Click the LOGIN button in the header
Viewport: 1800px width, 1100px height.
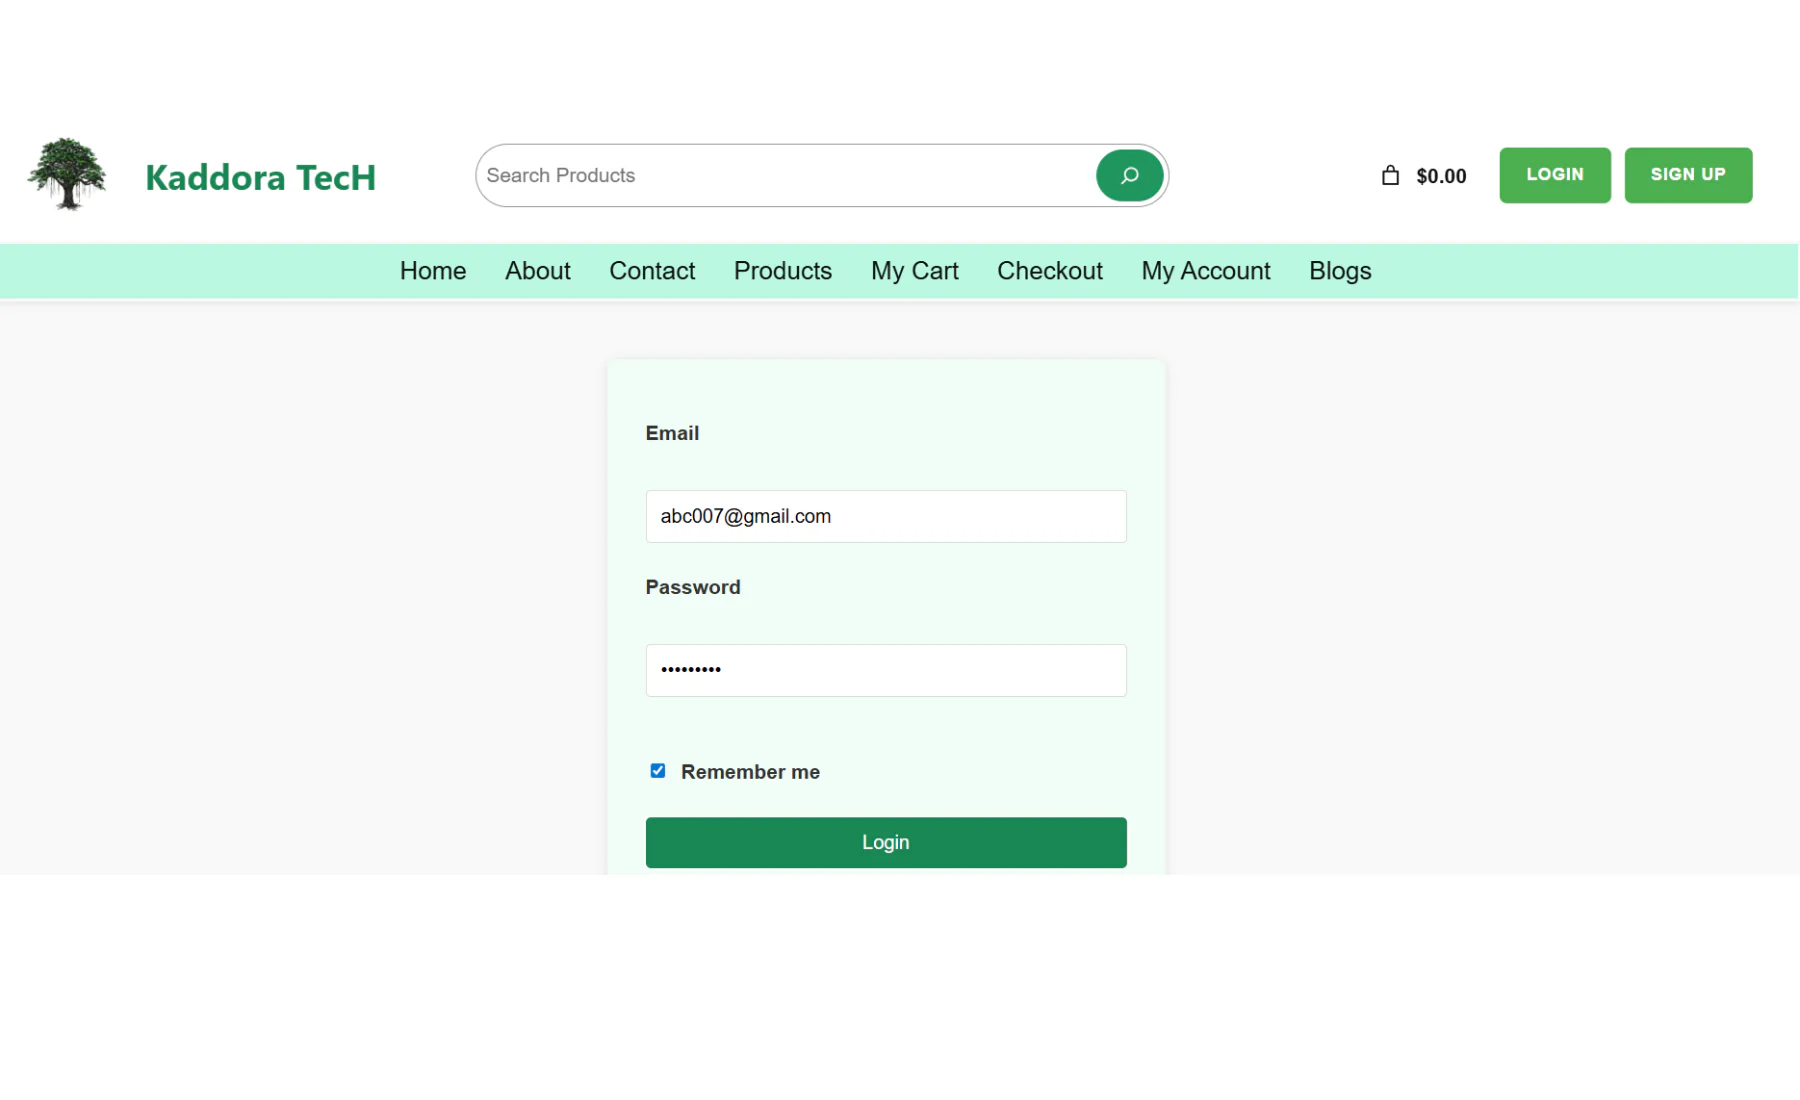click(1554, 175)
